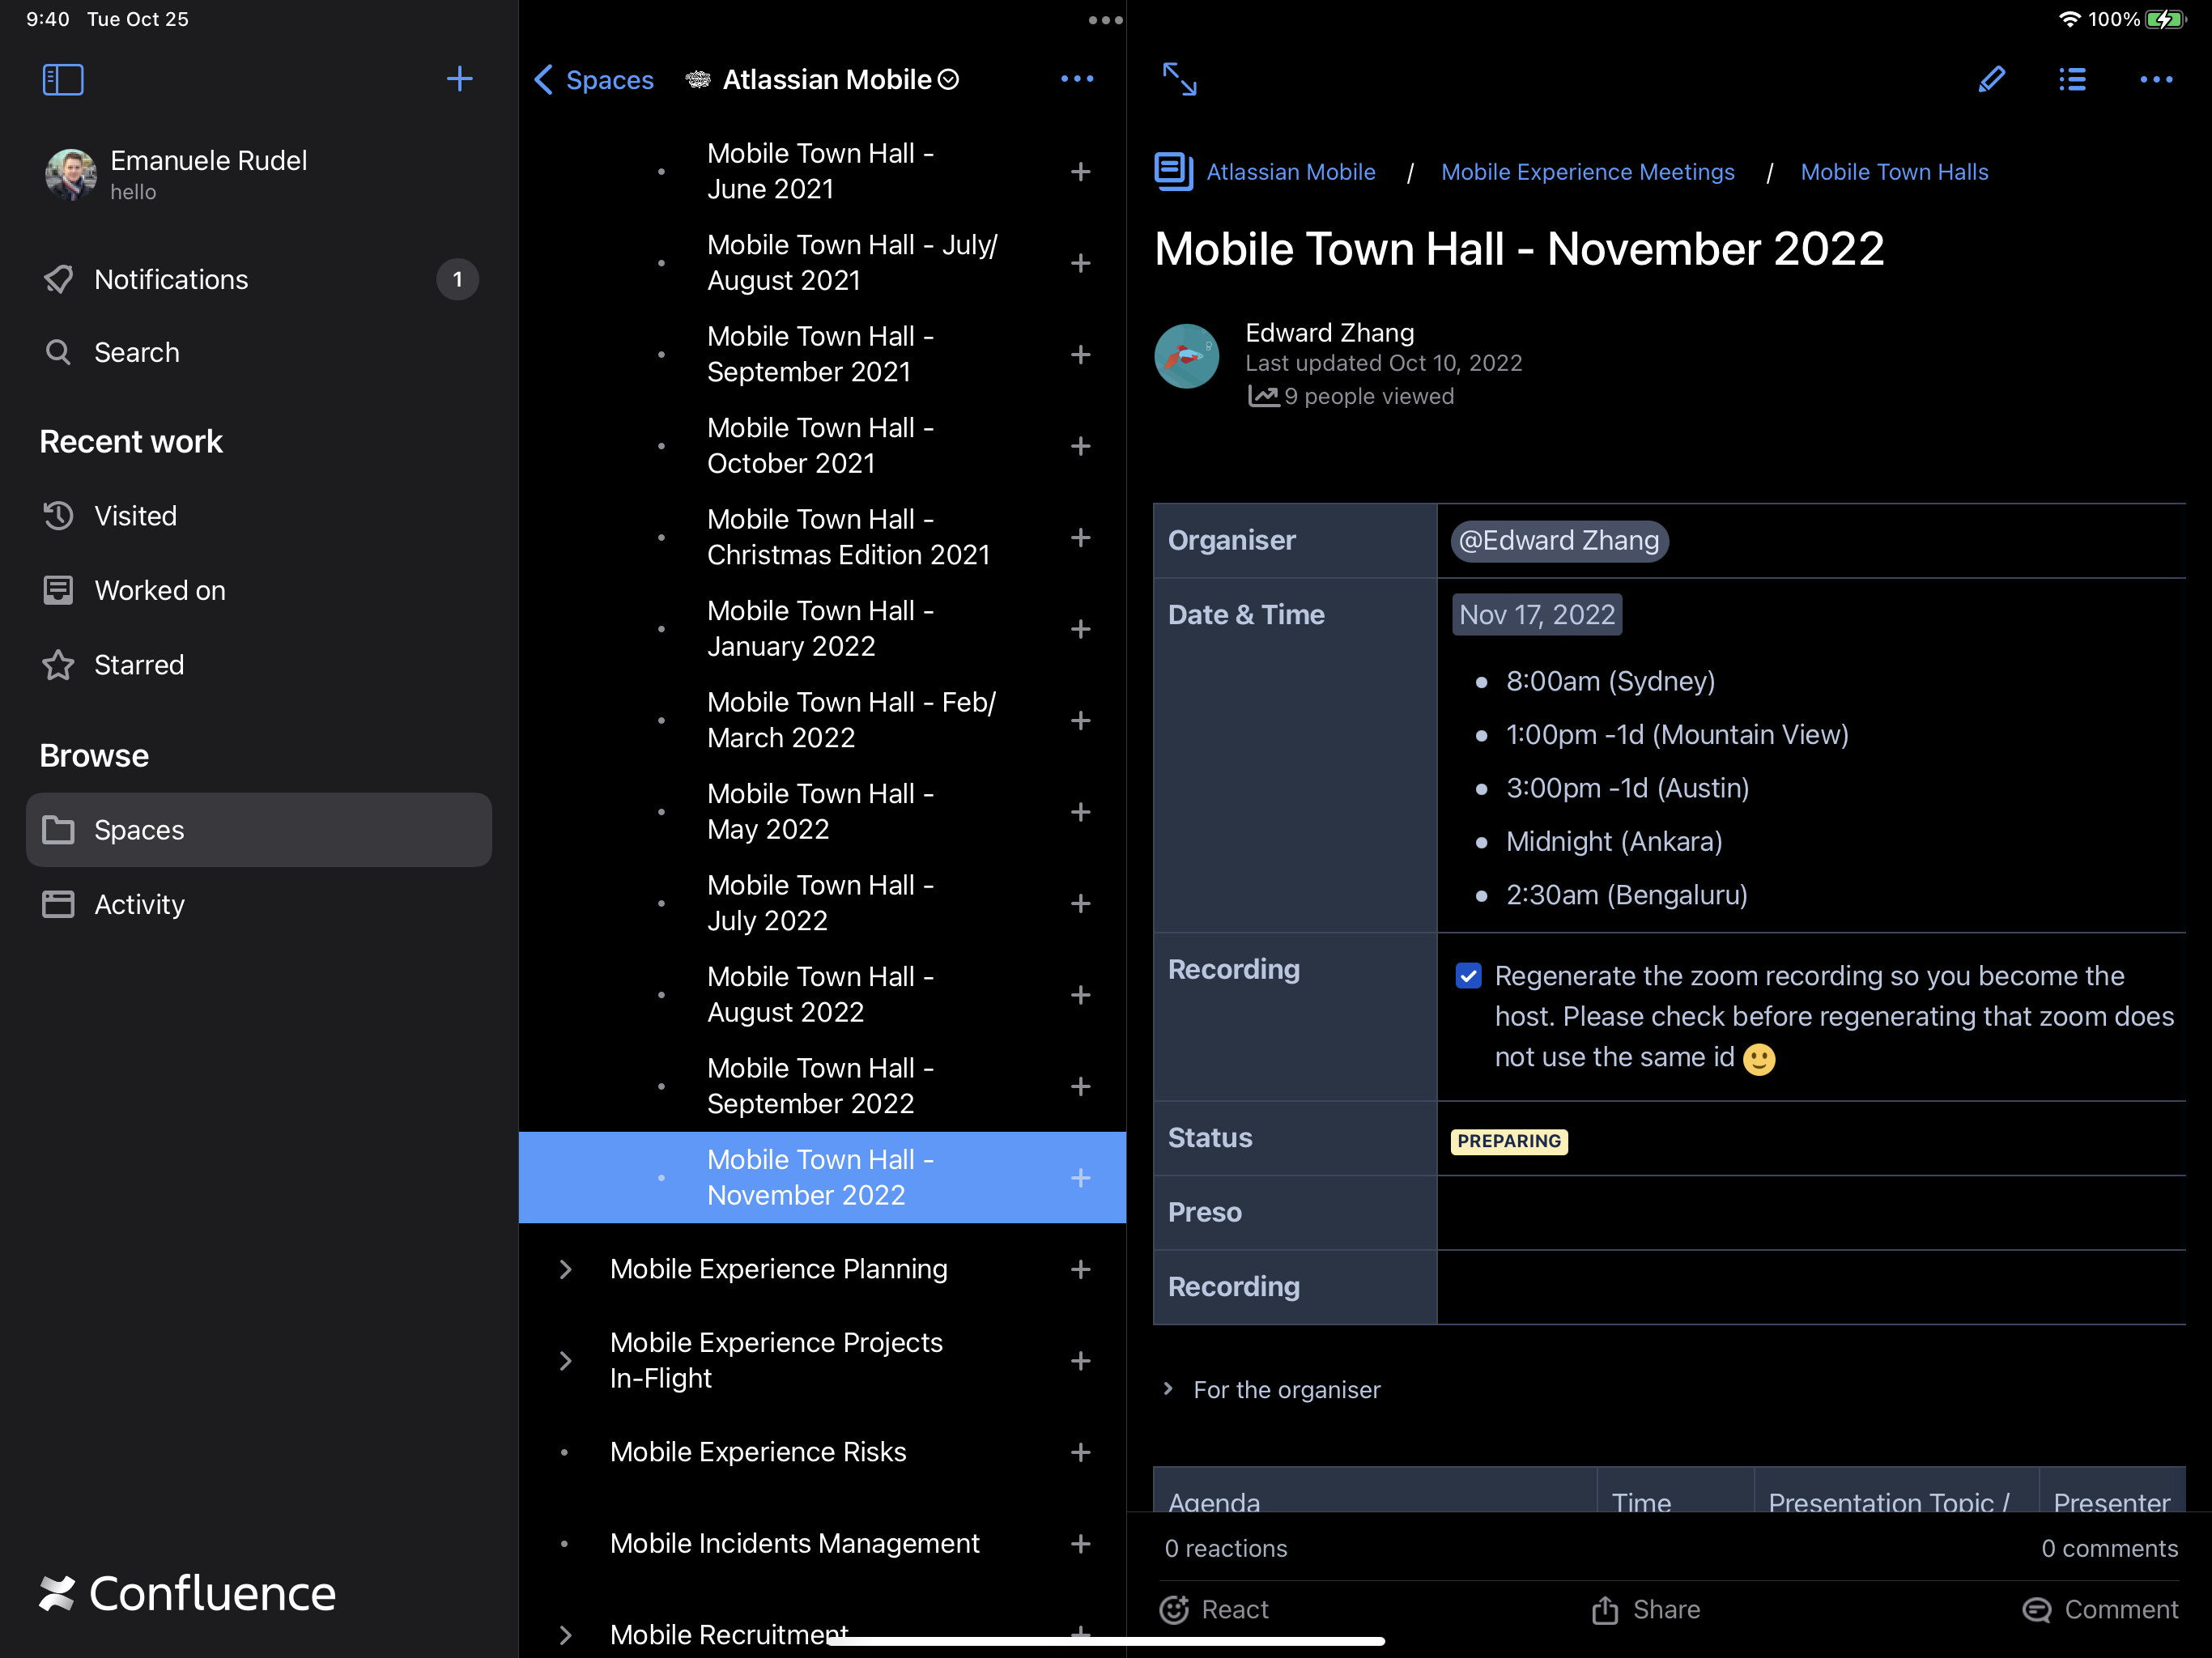Add child page under Mobile Incidents Management
Viewport: 2212px width, 1658px height.
[x=1080, y=1543]
